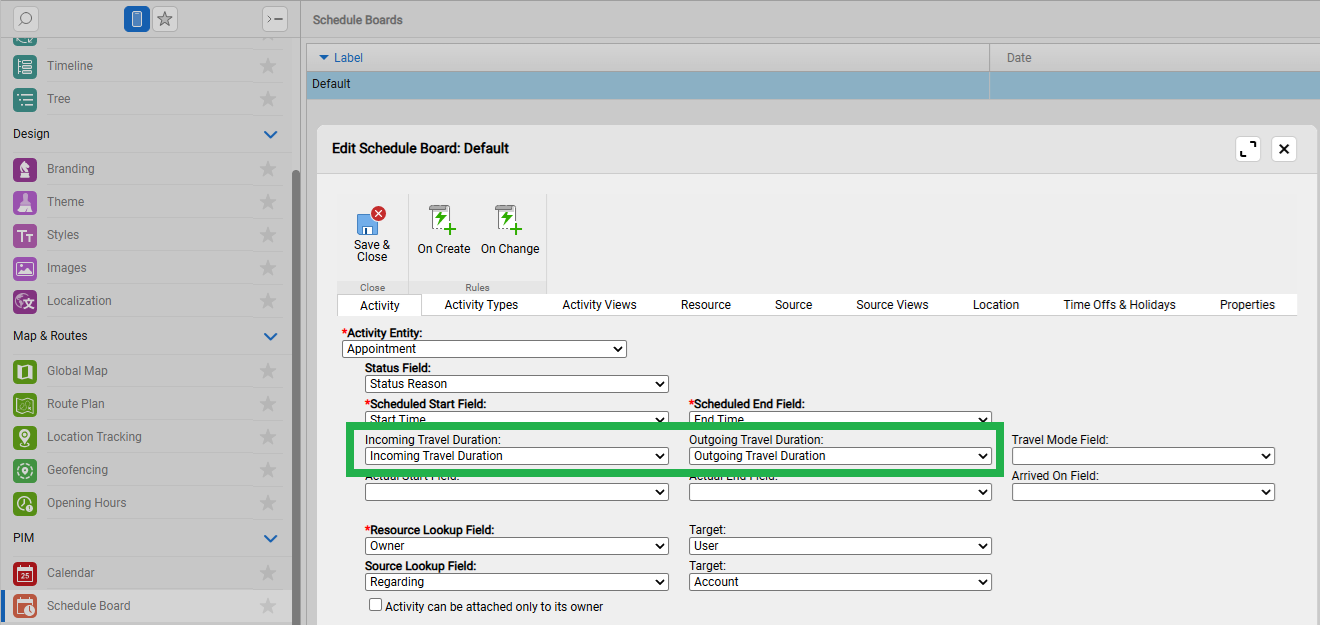Image resolution: width=1320 pixels, height=625 pixels.
Task: Switch to the Activity Views tab
Action: (x=599, y=305)
